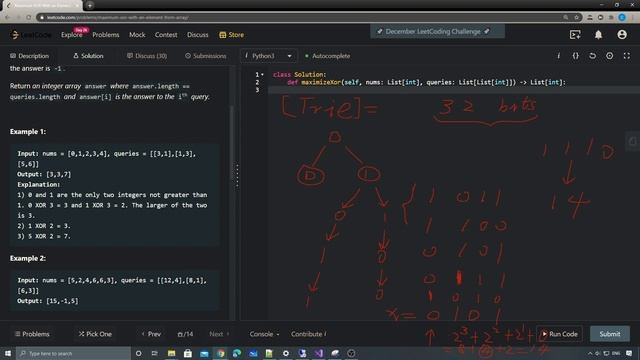
Task: Expand the Console panel
Action: [x=264, y=334]
